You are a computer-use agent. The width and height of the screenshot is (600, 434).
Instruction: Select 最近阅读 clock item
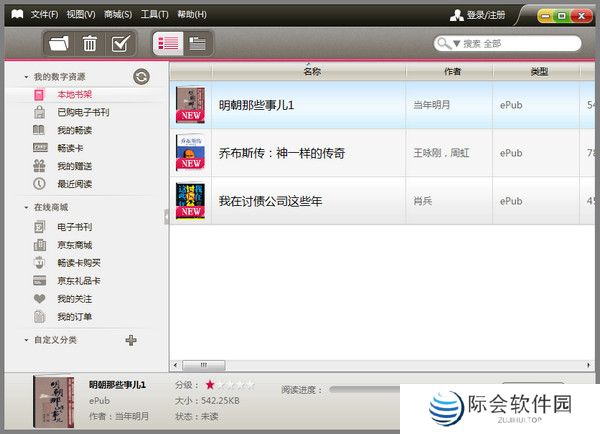click(x=74, y=184)
